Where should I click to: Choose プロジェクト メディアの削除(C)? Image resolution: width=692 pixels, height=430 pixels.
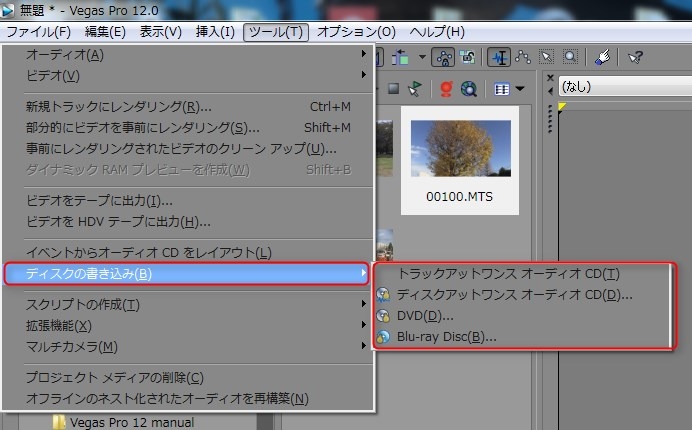tap(188, 377)
